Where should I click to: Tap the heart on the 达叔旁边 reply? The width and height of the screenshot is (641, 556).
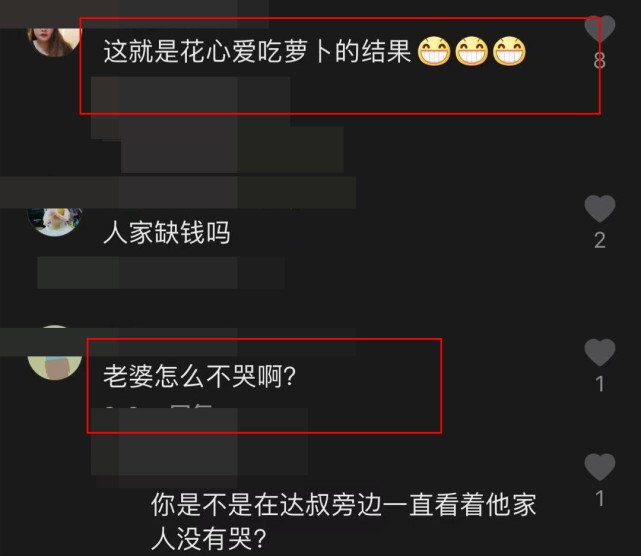tap(600, 467)
